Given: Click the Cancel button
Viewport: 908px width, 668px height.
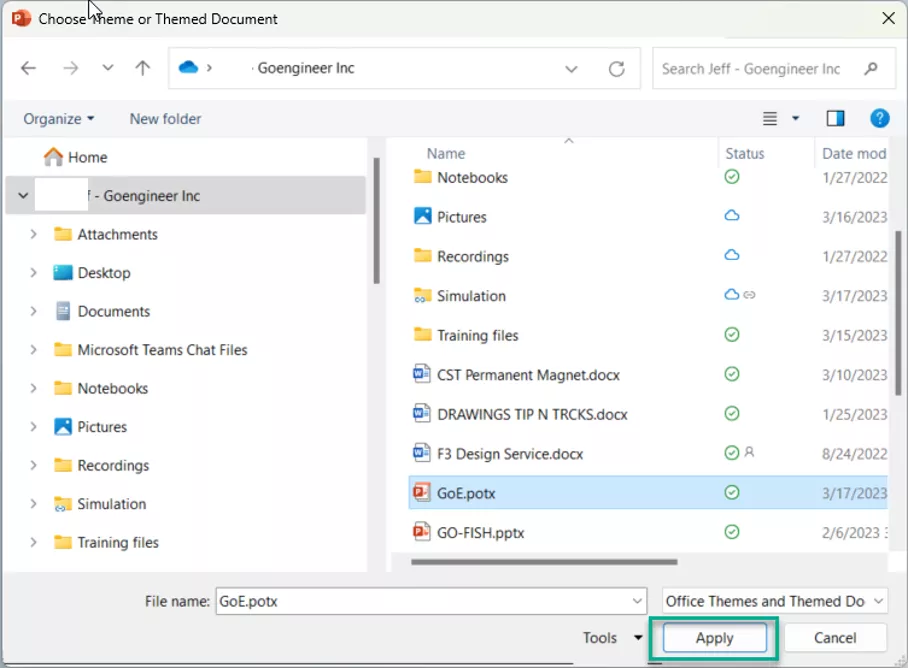Looking at the screenshot, I should pyautogui.click(x=834, y=638).
